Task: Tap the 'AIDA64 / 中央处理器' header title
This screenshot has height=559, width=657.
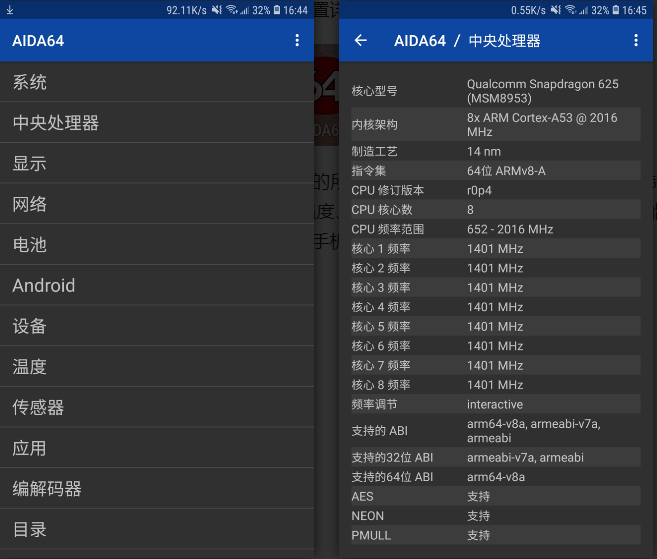Action: [x=467, y=41]
